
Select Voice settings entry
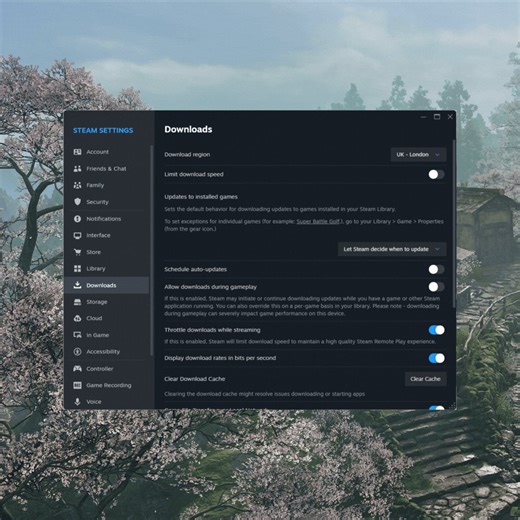coord(107,402)
